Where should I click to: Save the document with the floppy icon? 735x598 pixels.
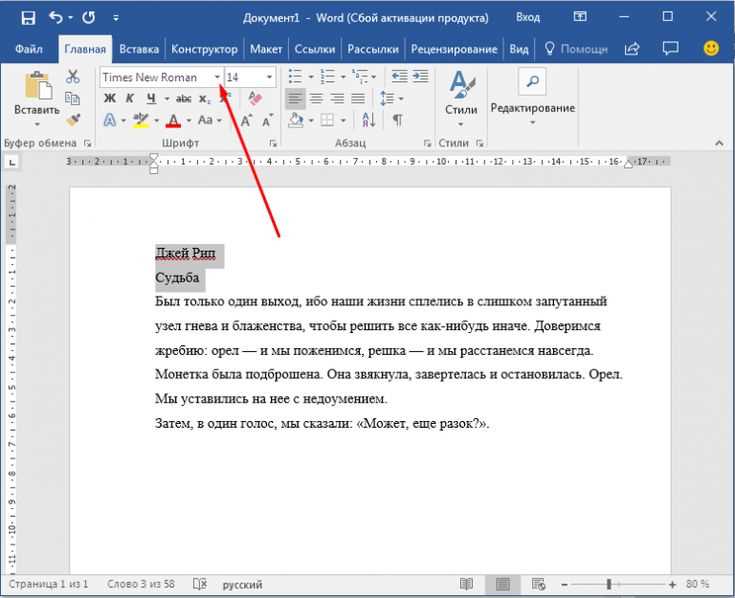(x=28, y=18)
